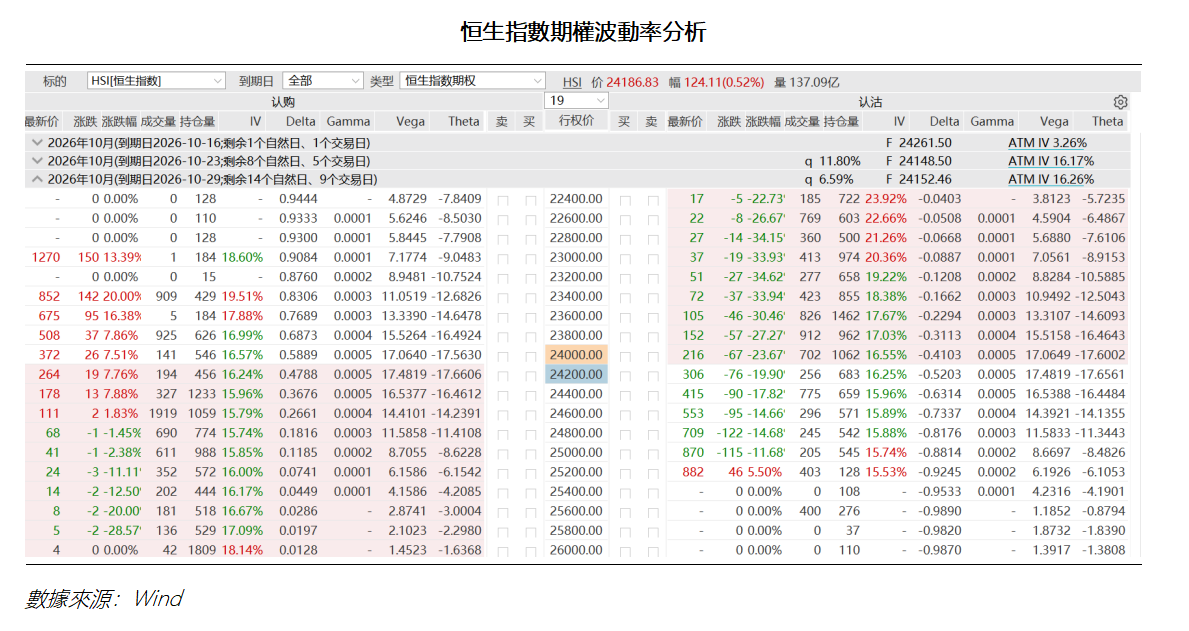Click the ATM IV 3.26% link

tap(1047, 143)
